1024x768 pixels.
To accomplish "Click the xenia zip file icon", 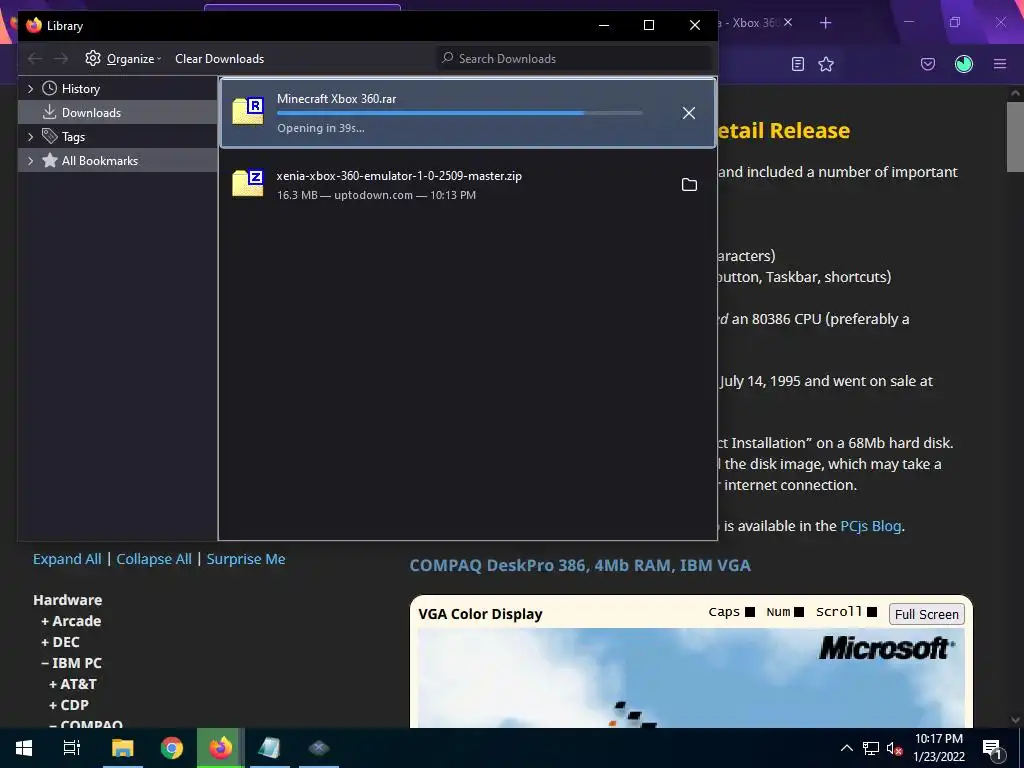I will pyautogui.click(x=248, y=183).
